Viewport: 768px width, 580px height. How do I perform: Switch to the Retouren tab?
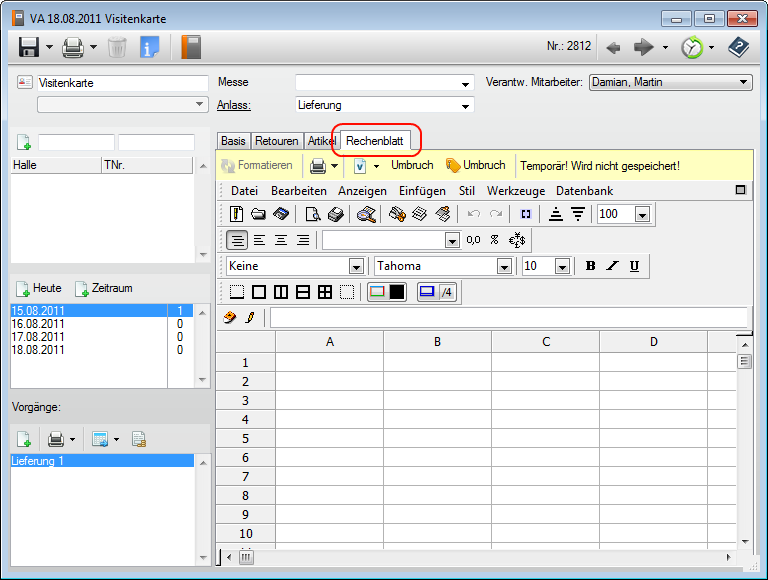(276, 141)
